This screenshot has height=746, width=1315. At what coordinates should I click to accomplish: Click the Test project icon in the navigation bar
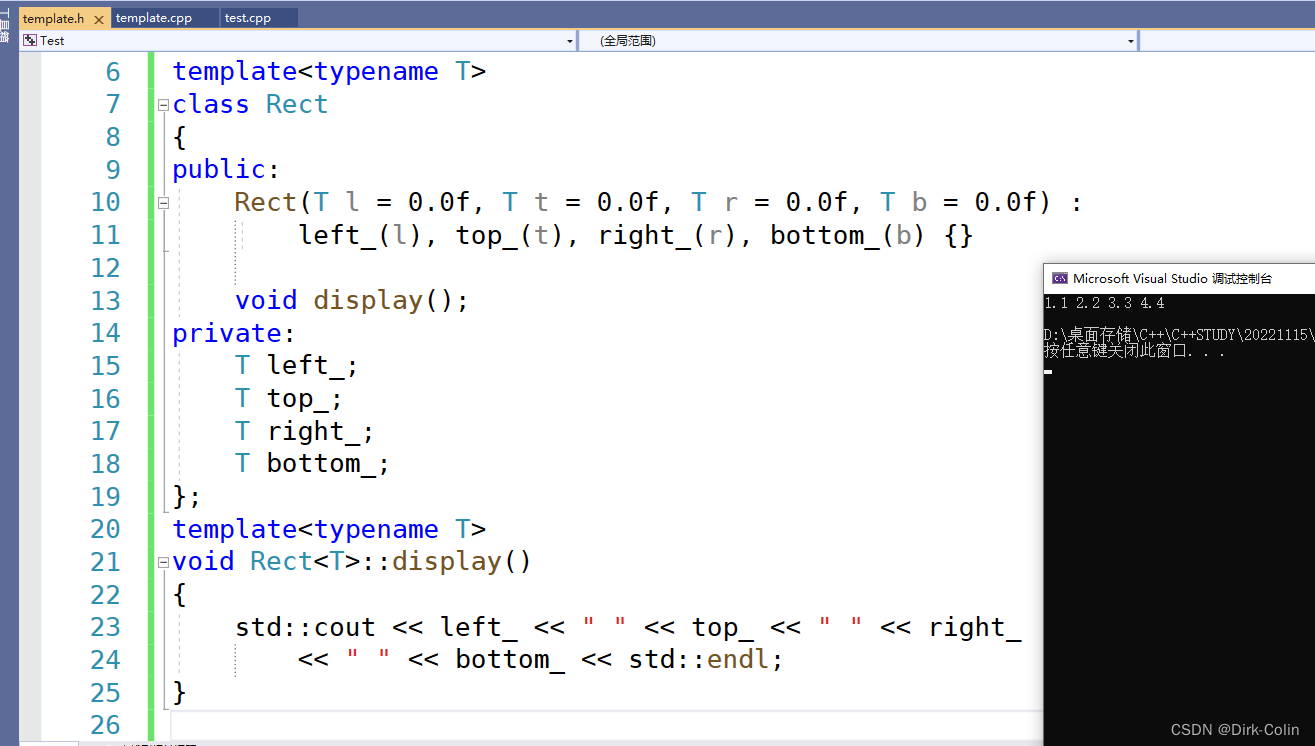click(x=30, y=41)
